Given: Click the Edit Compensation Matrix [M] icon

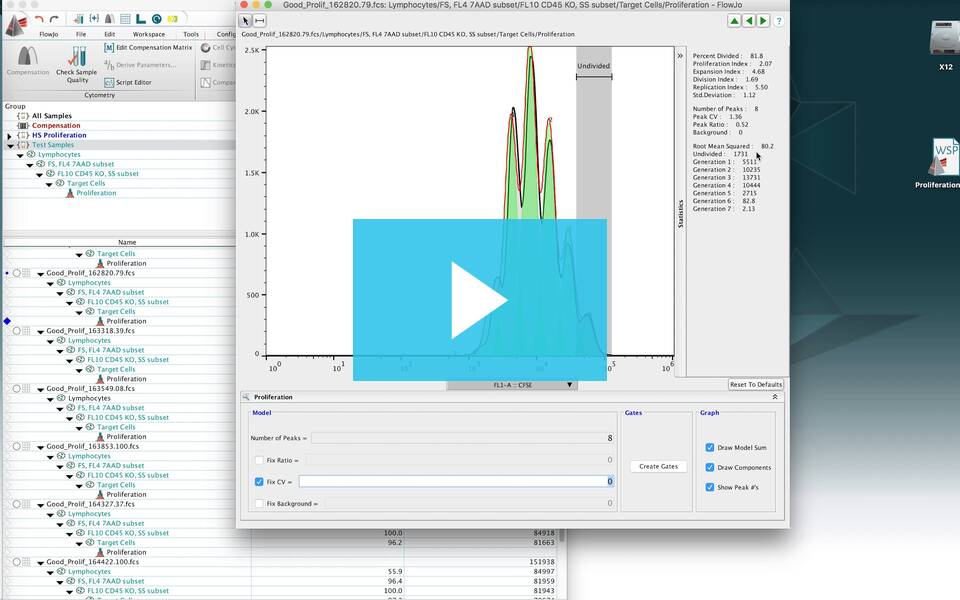Looking at the screenshot, I should (x=109, y=47).
